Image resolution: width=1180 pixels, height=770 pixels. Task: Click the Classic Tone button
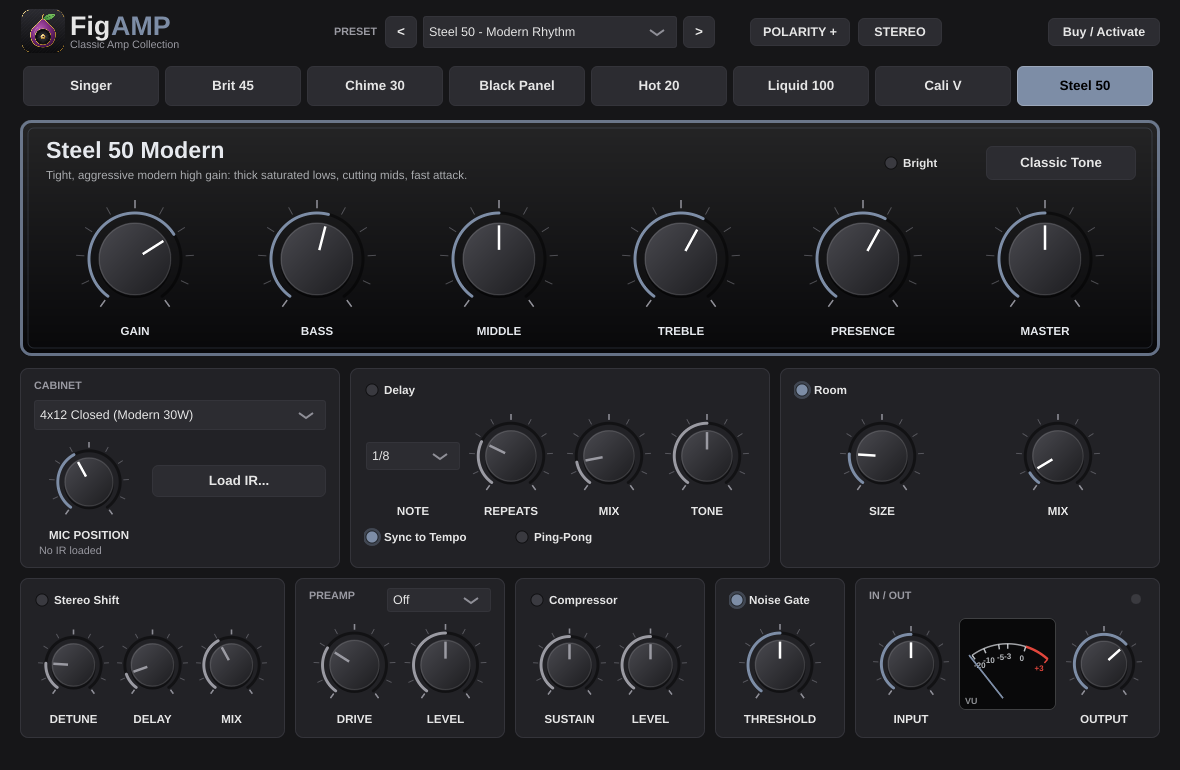click(1060, 163)
